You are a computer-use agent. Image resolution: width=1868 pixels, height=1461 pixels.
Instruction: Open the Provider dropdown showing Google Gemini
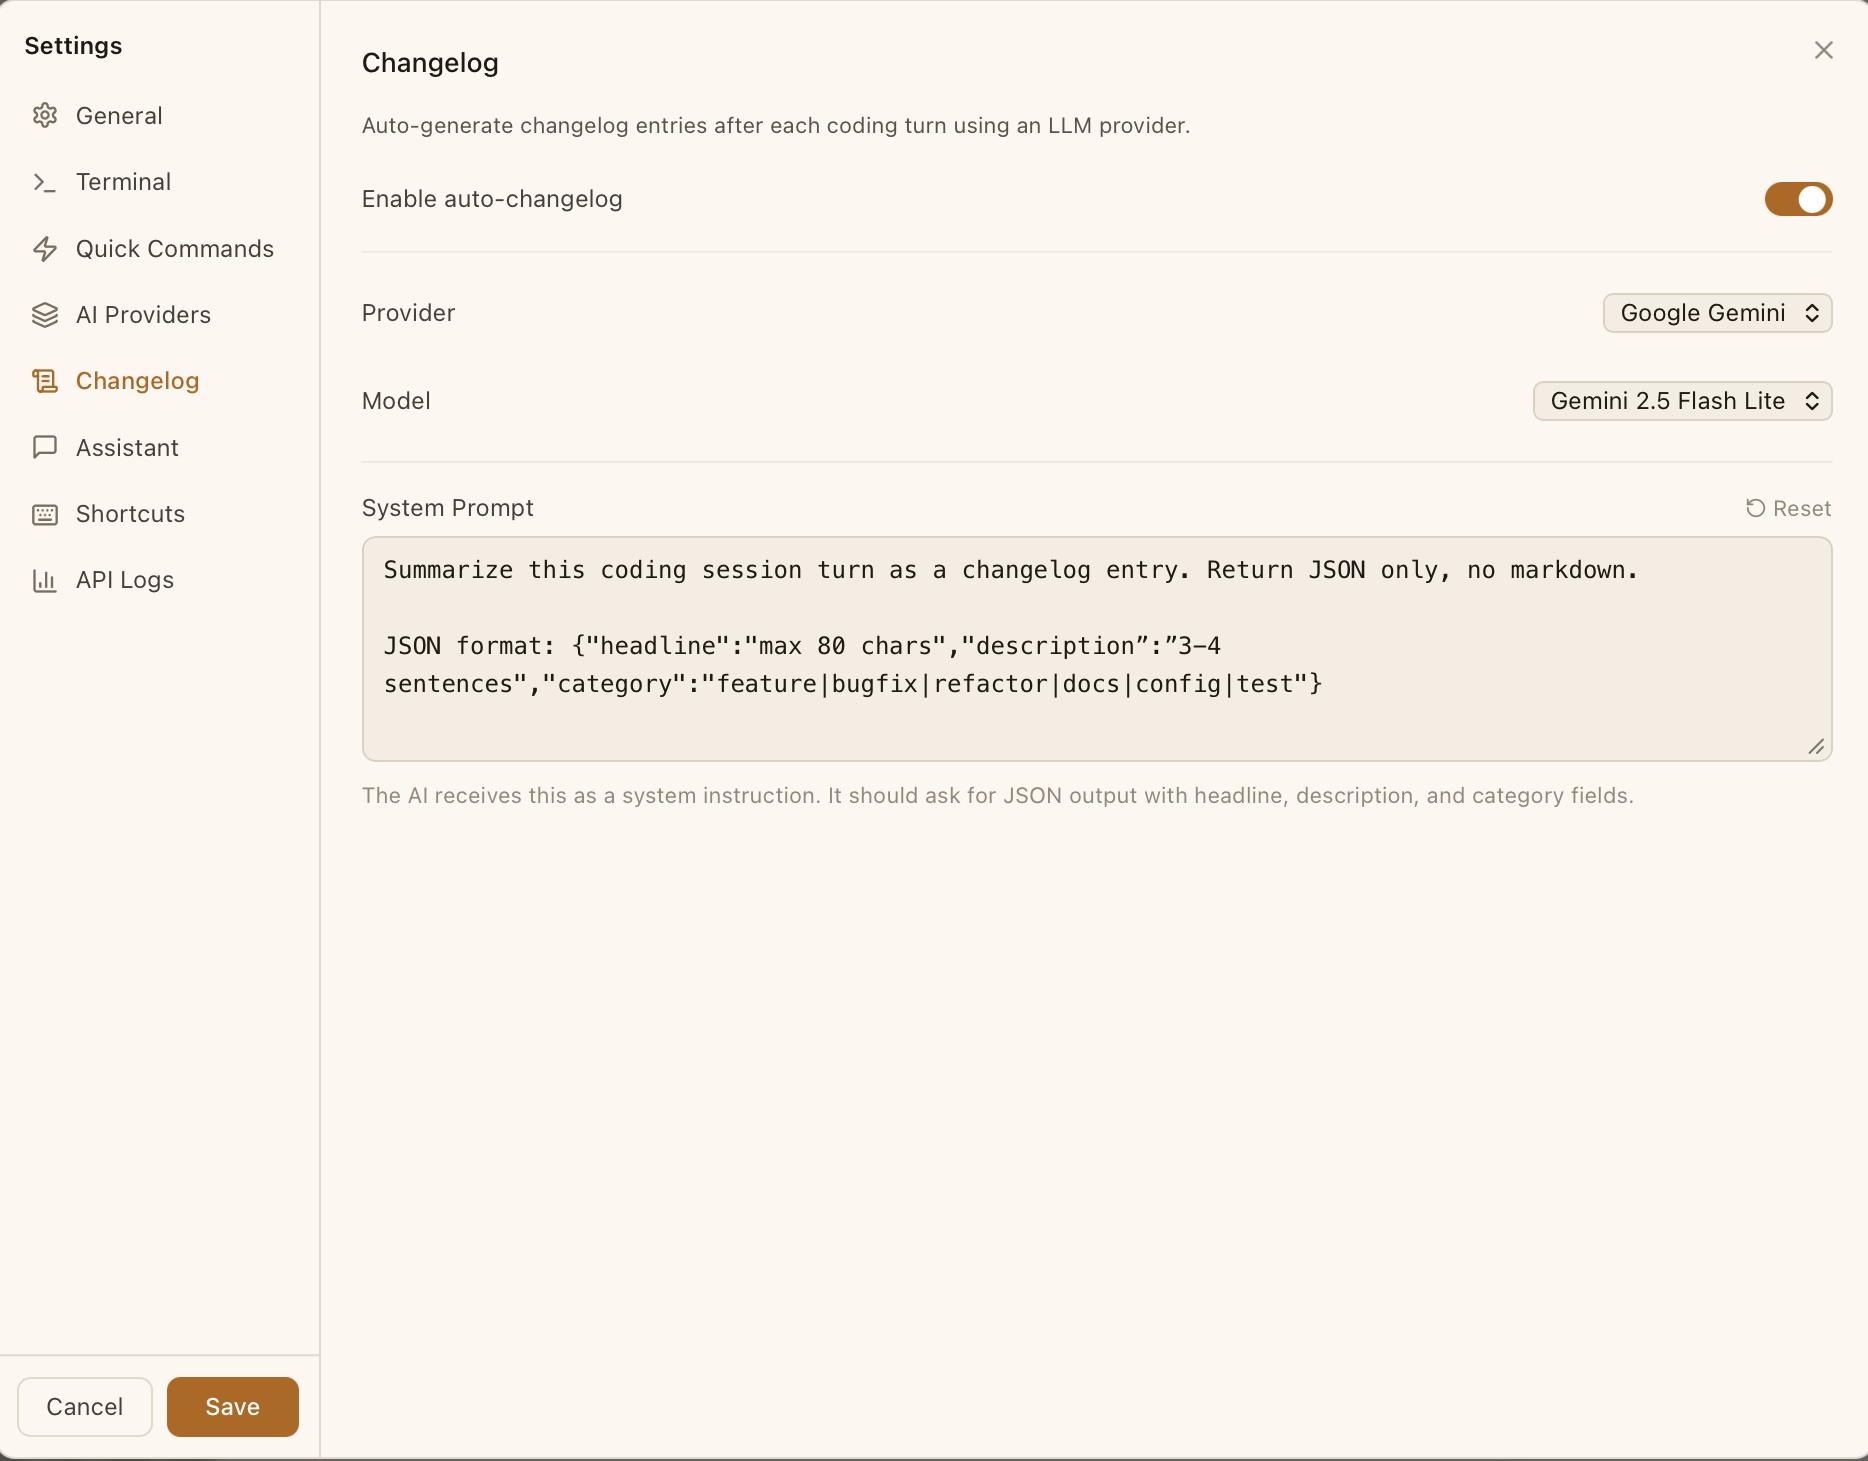[x=1717, y=313]
